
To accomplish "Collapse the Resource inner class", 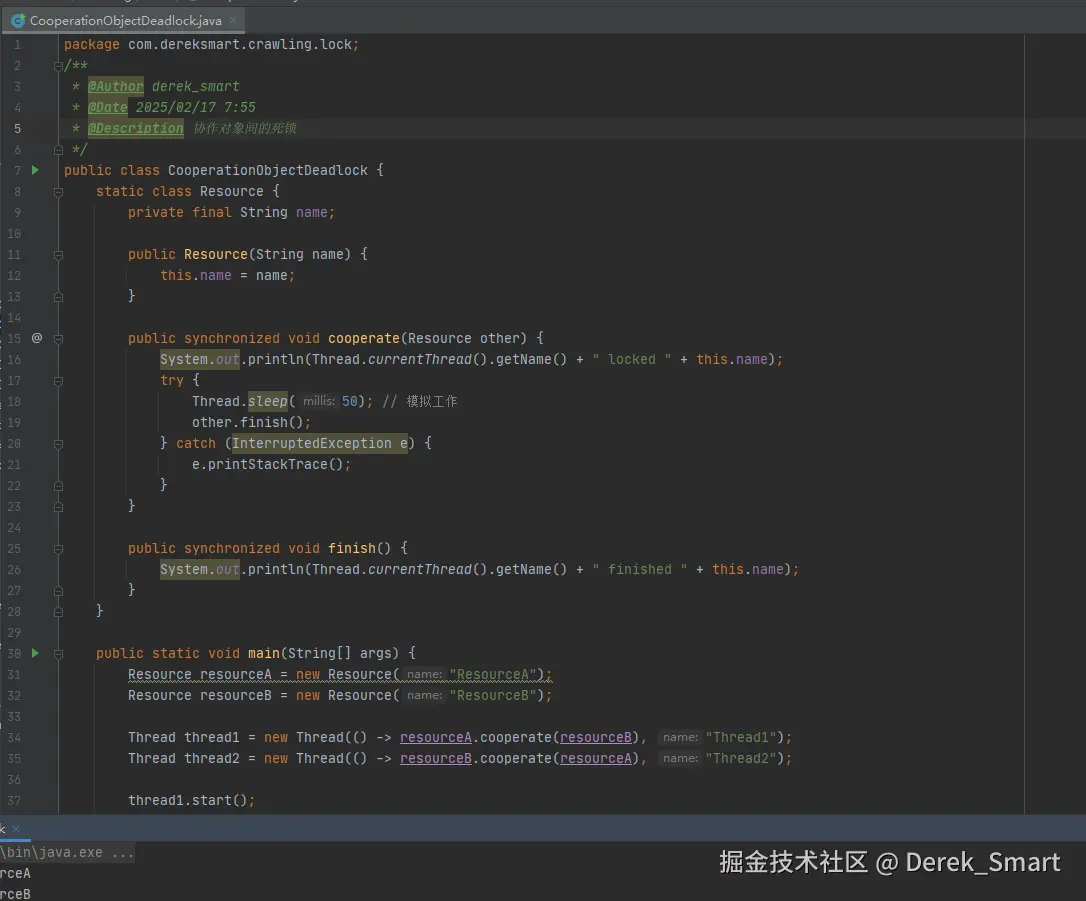I will tap(57, 191).
